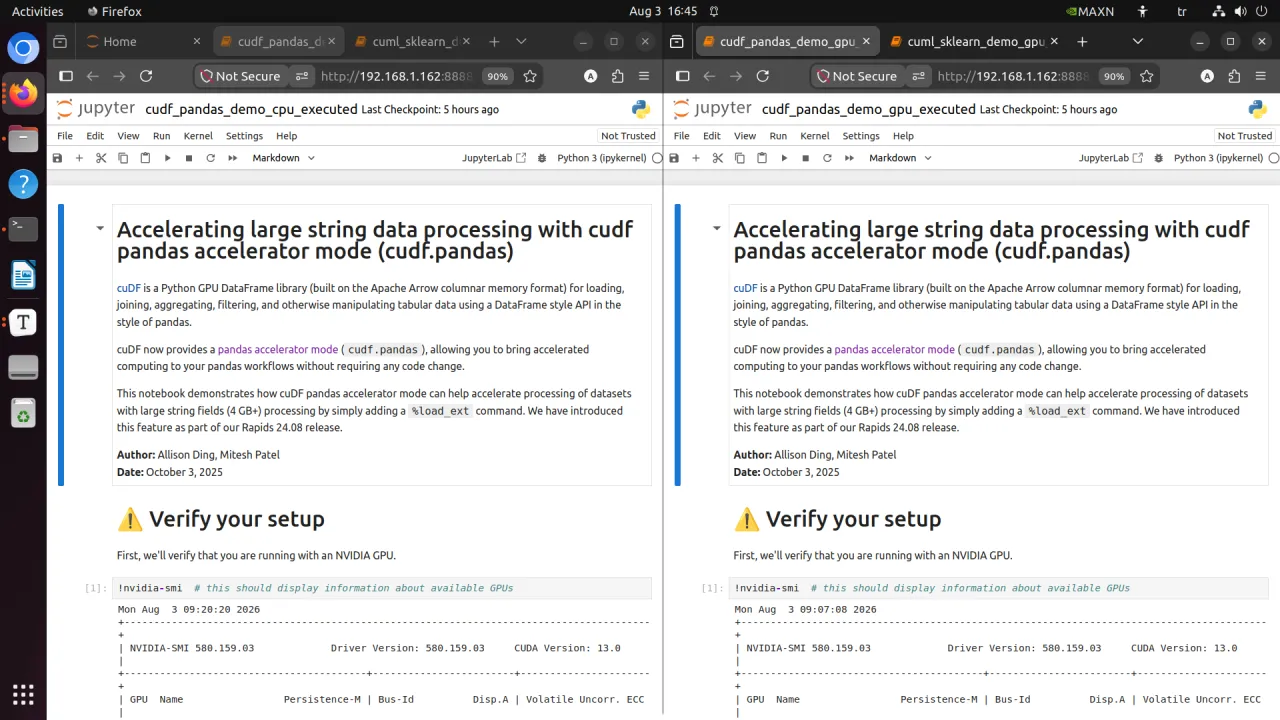This screenshot has height=720, width=1280.
Task: Open the account button in the right Firefox window
Action: (1207, 76)
